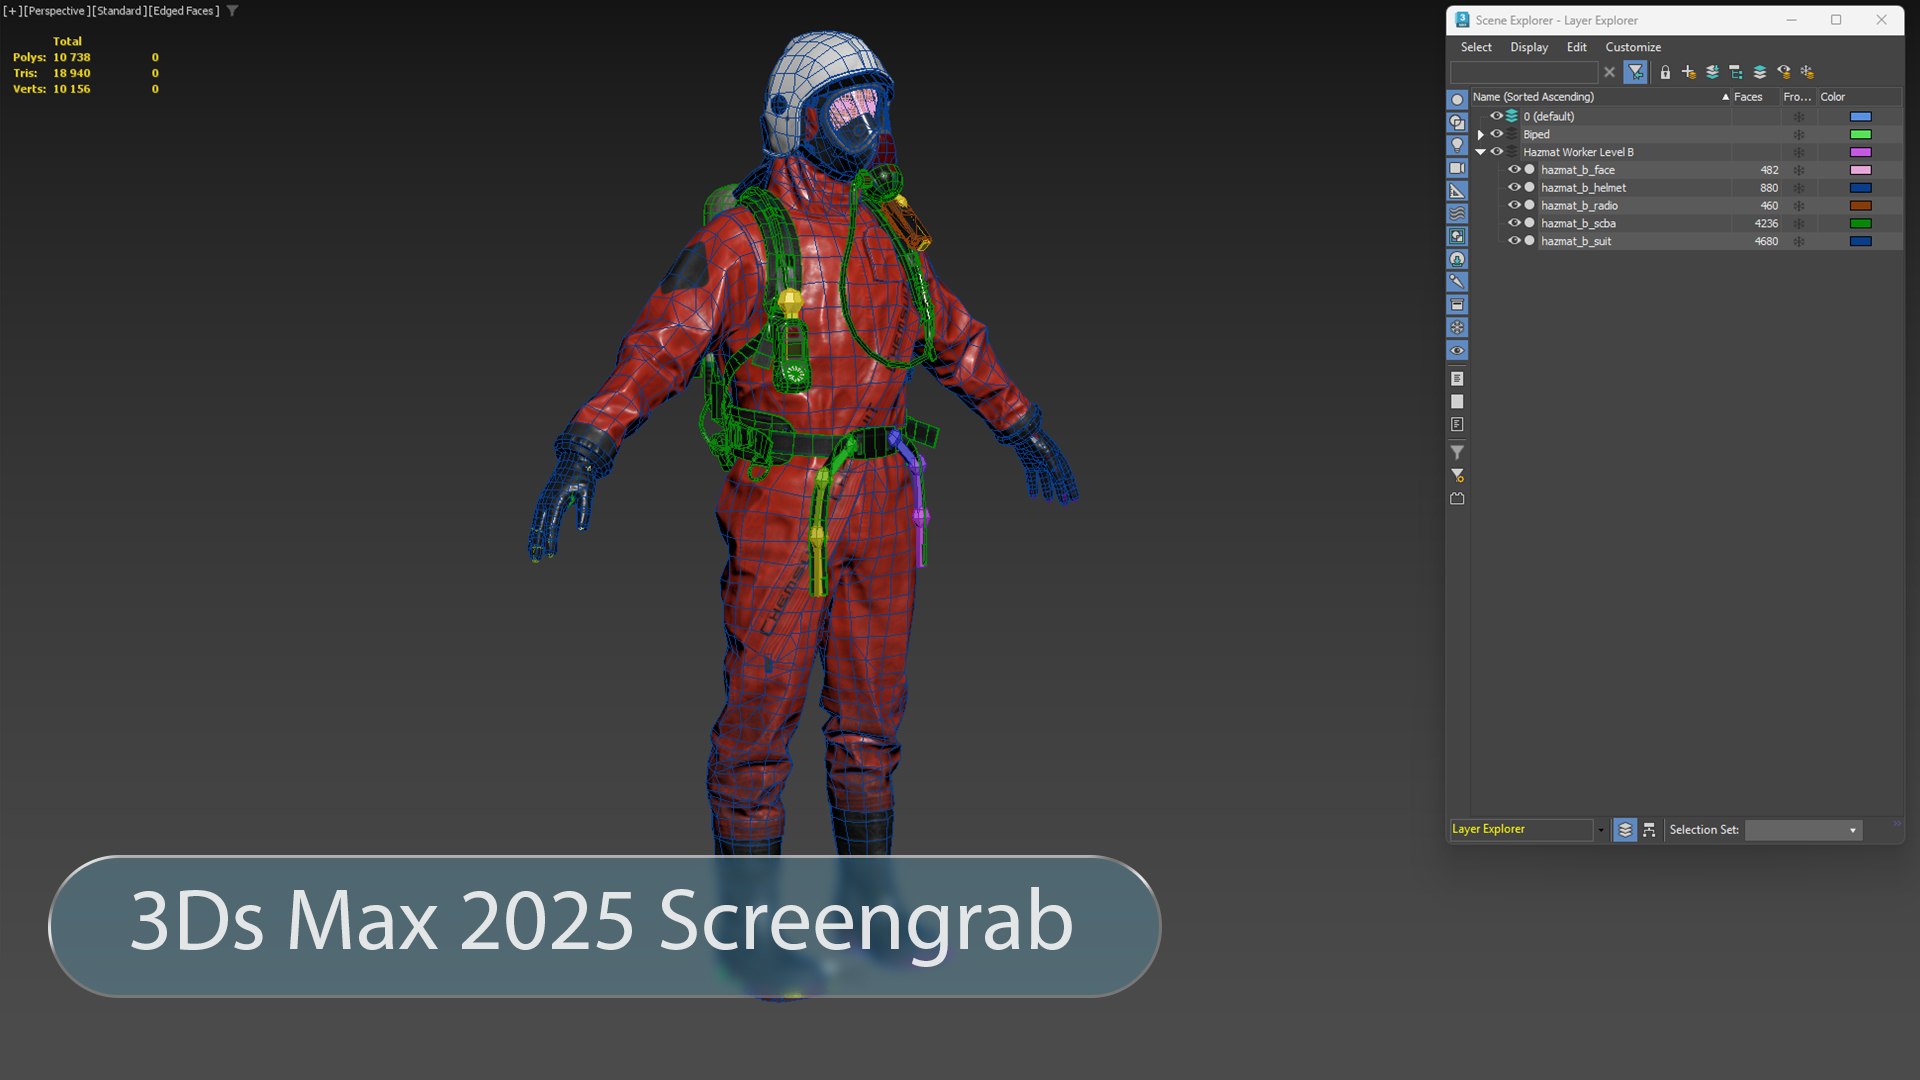Click the Freeze/Unfreeze All Layers snowflake-stack icon

[1807, 72]
